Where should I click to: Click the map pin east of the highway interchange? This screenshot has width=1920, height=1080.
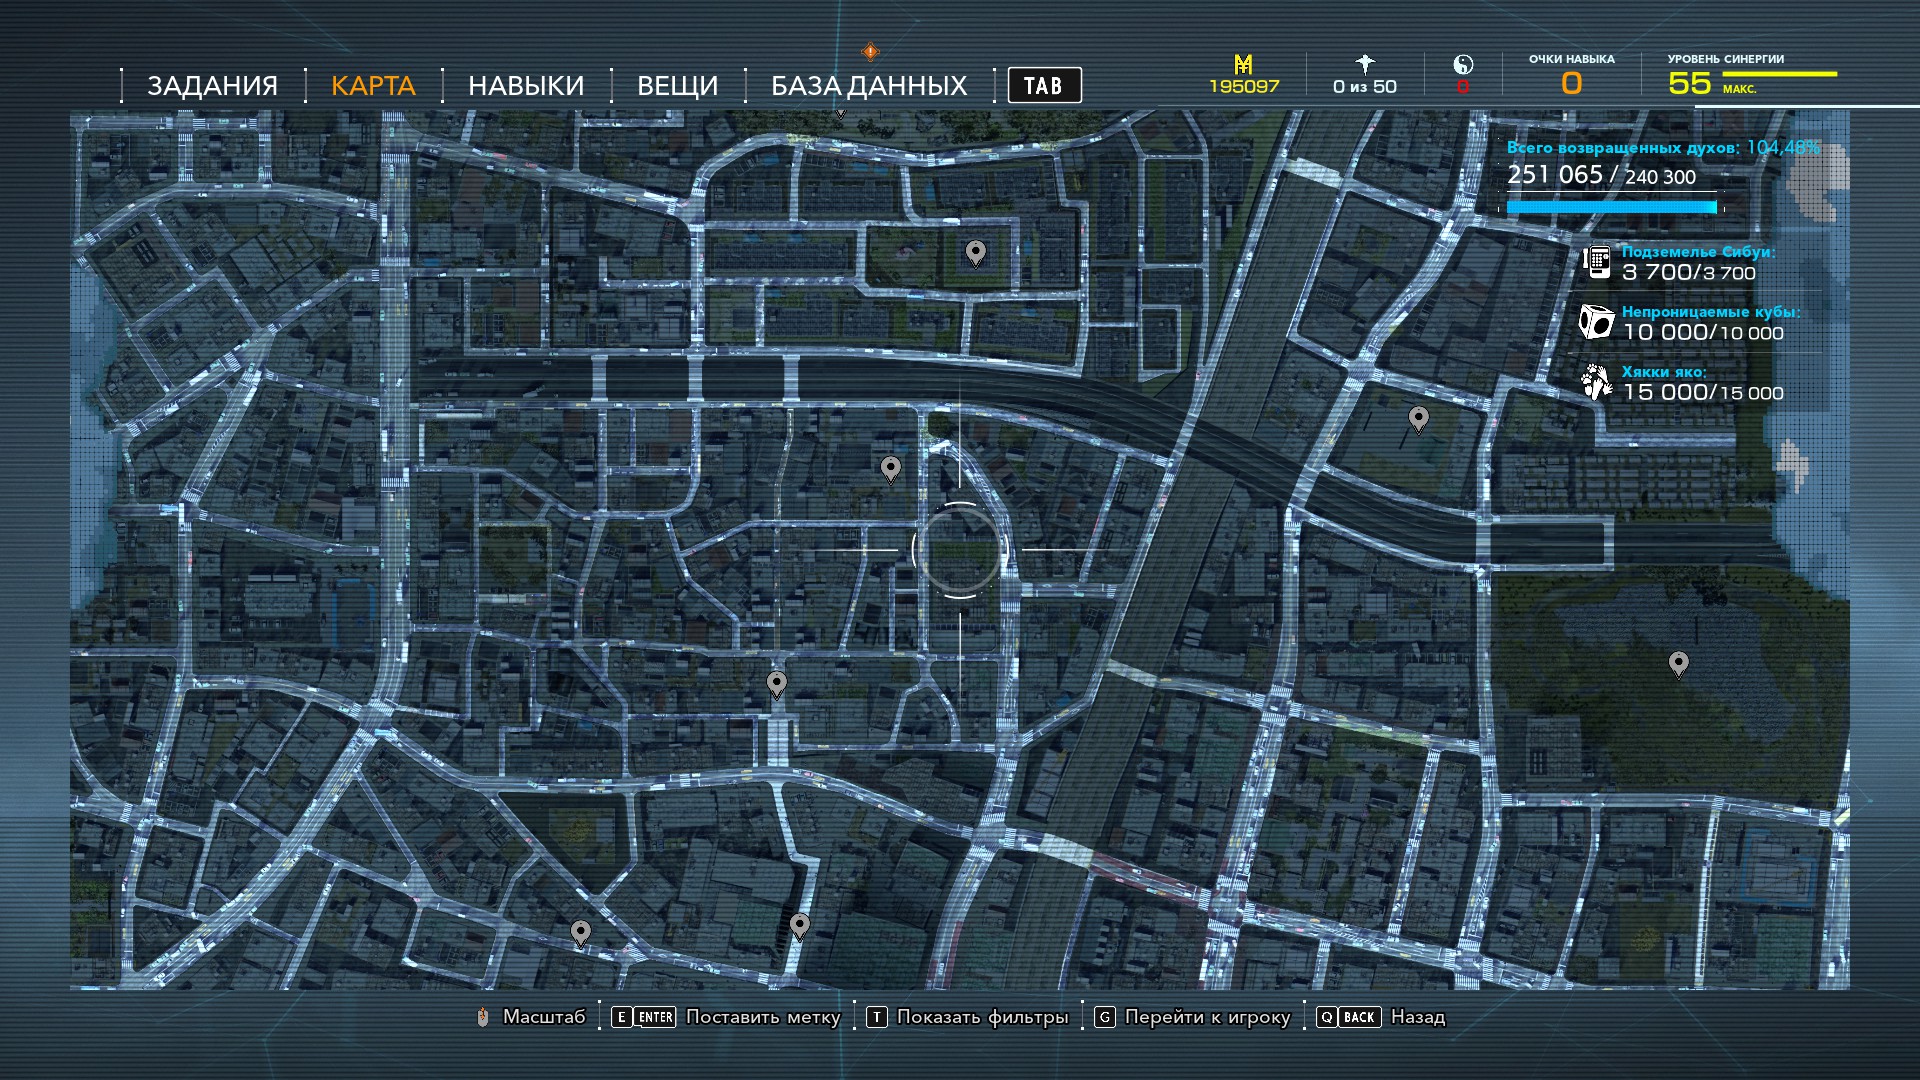point(1418,417)
